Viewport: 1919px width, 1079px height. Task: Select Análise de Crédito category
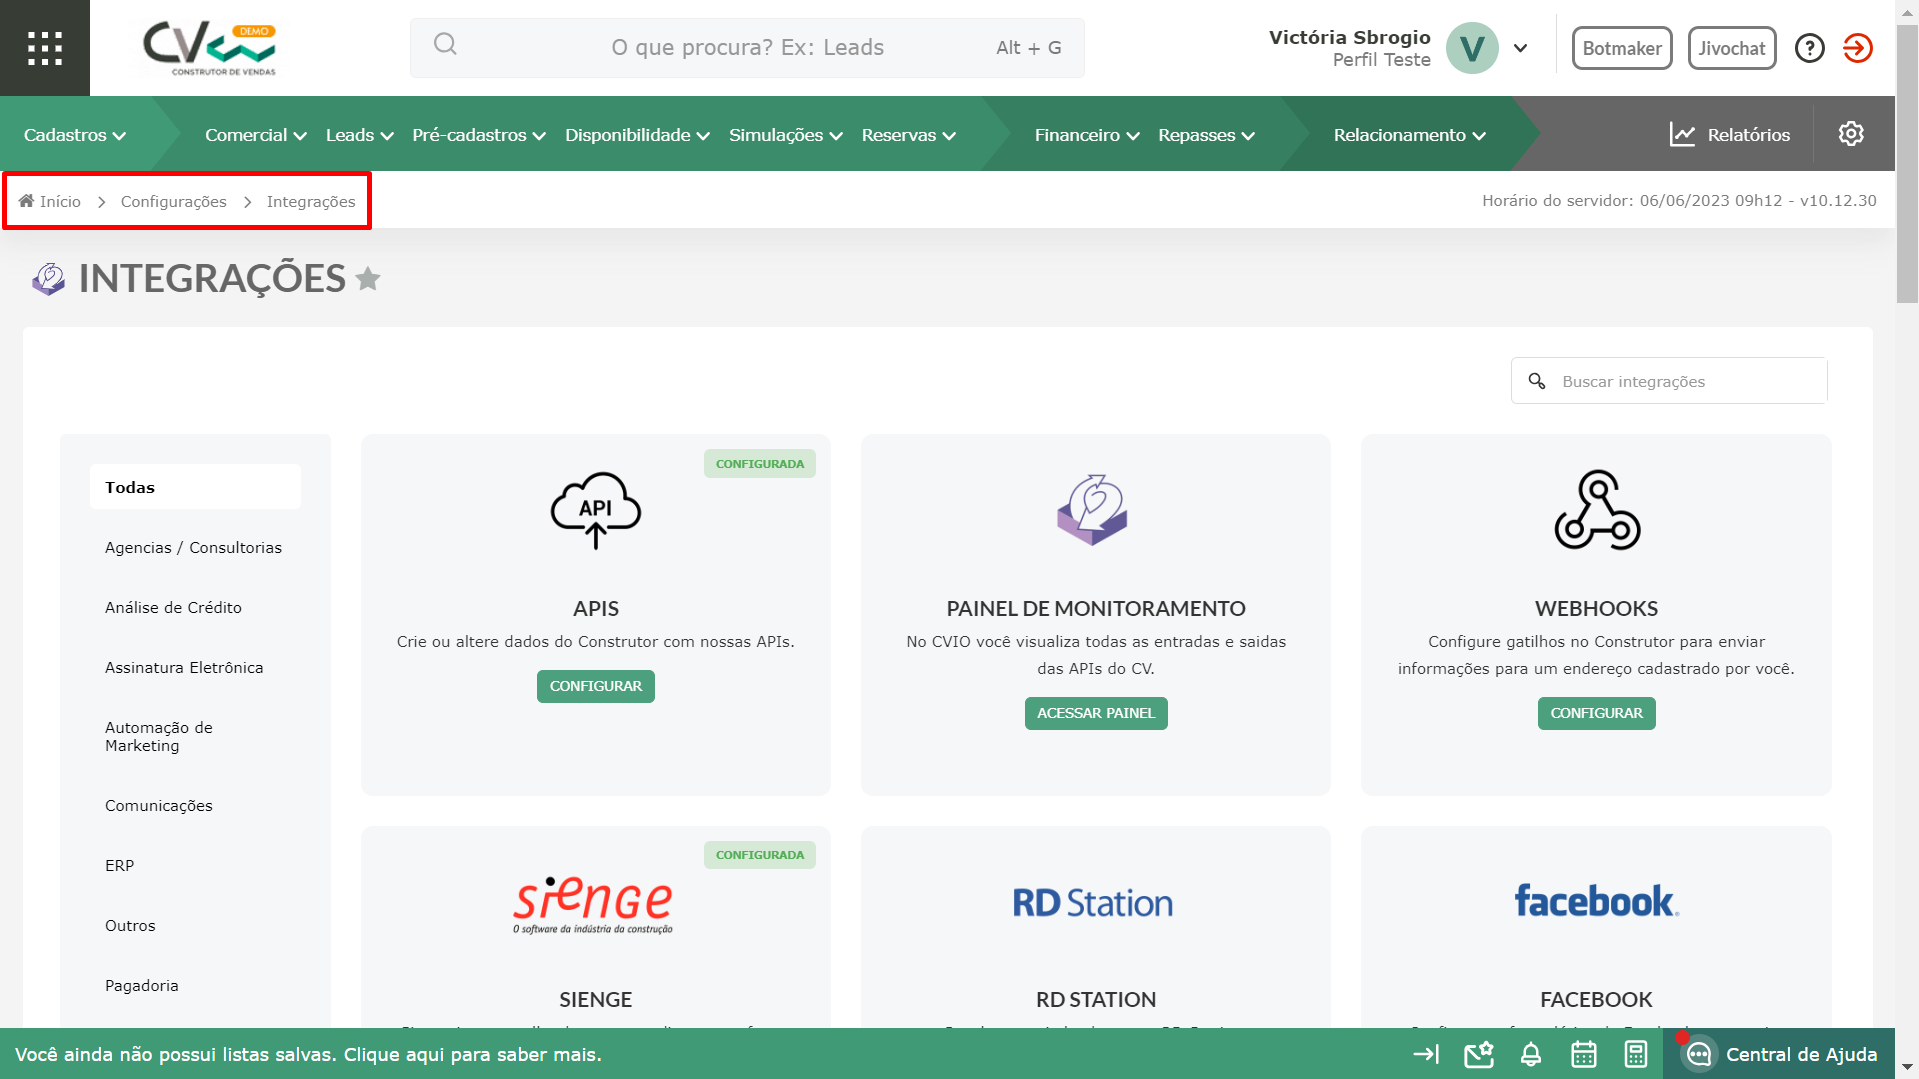(174, 607)
